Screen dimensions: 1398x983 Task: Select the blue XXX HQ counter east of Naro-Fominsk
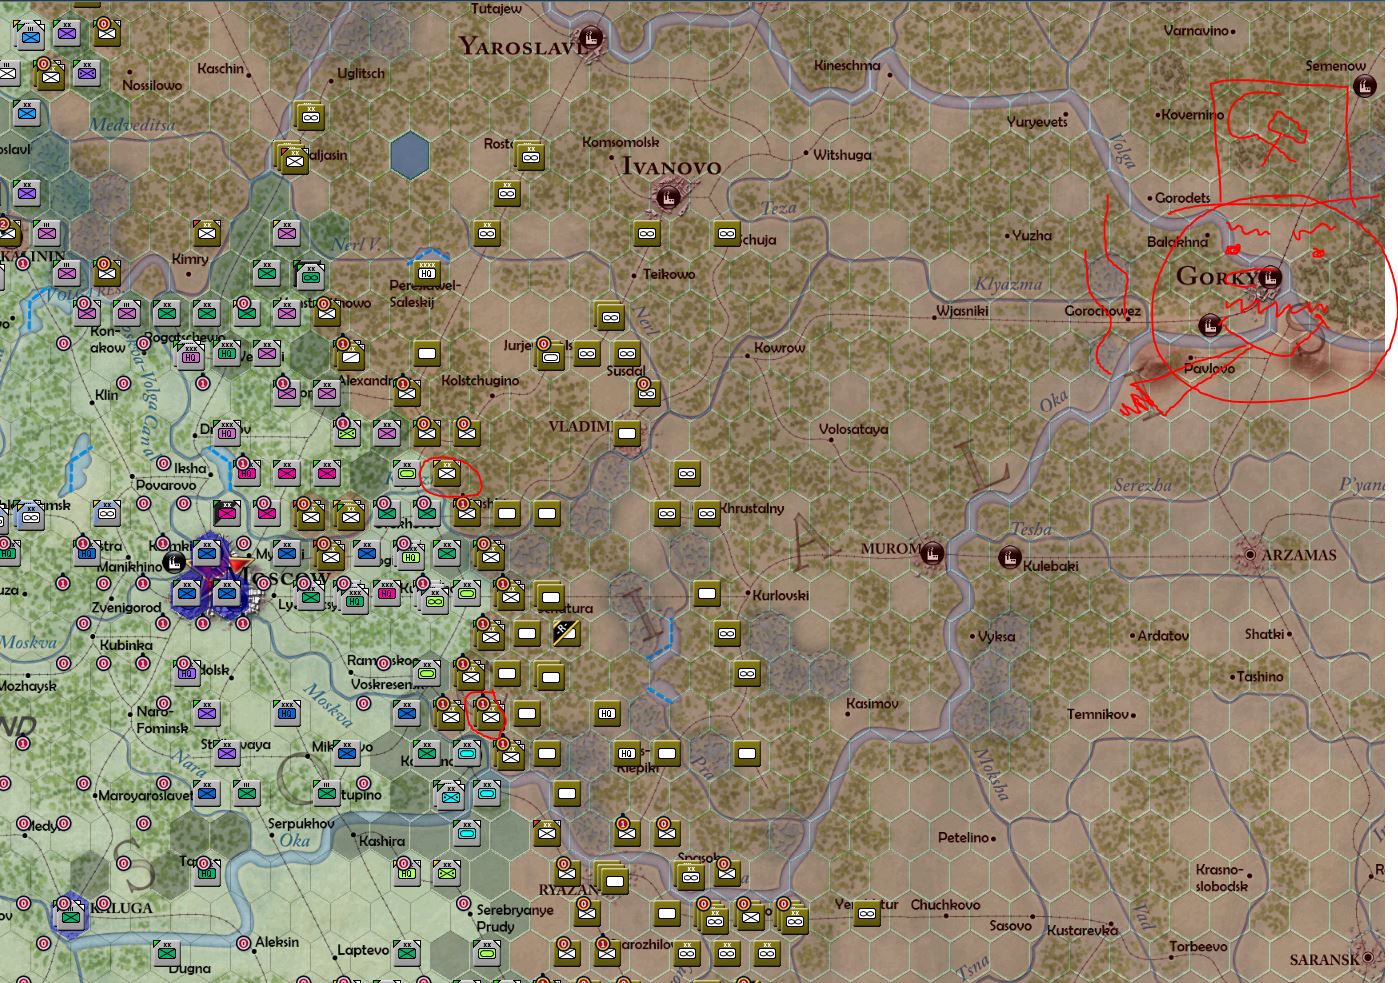(x=287, y=711)
